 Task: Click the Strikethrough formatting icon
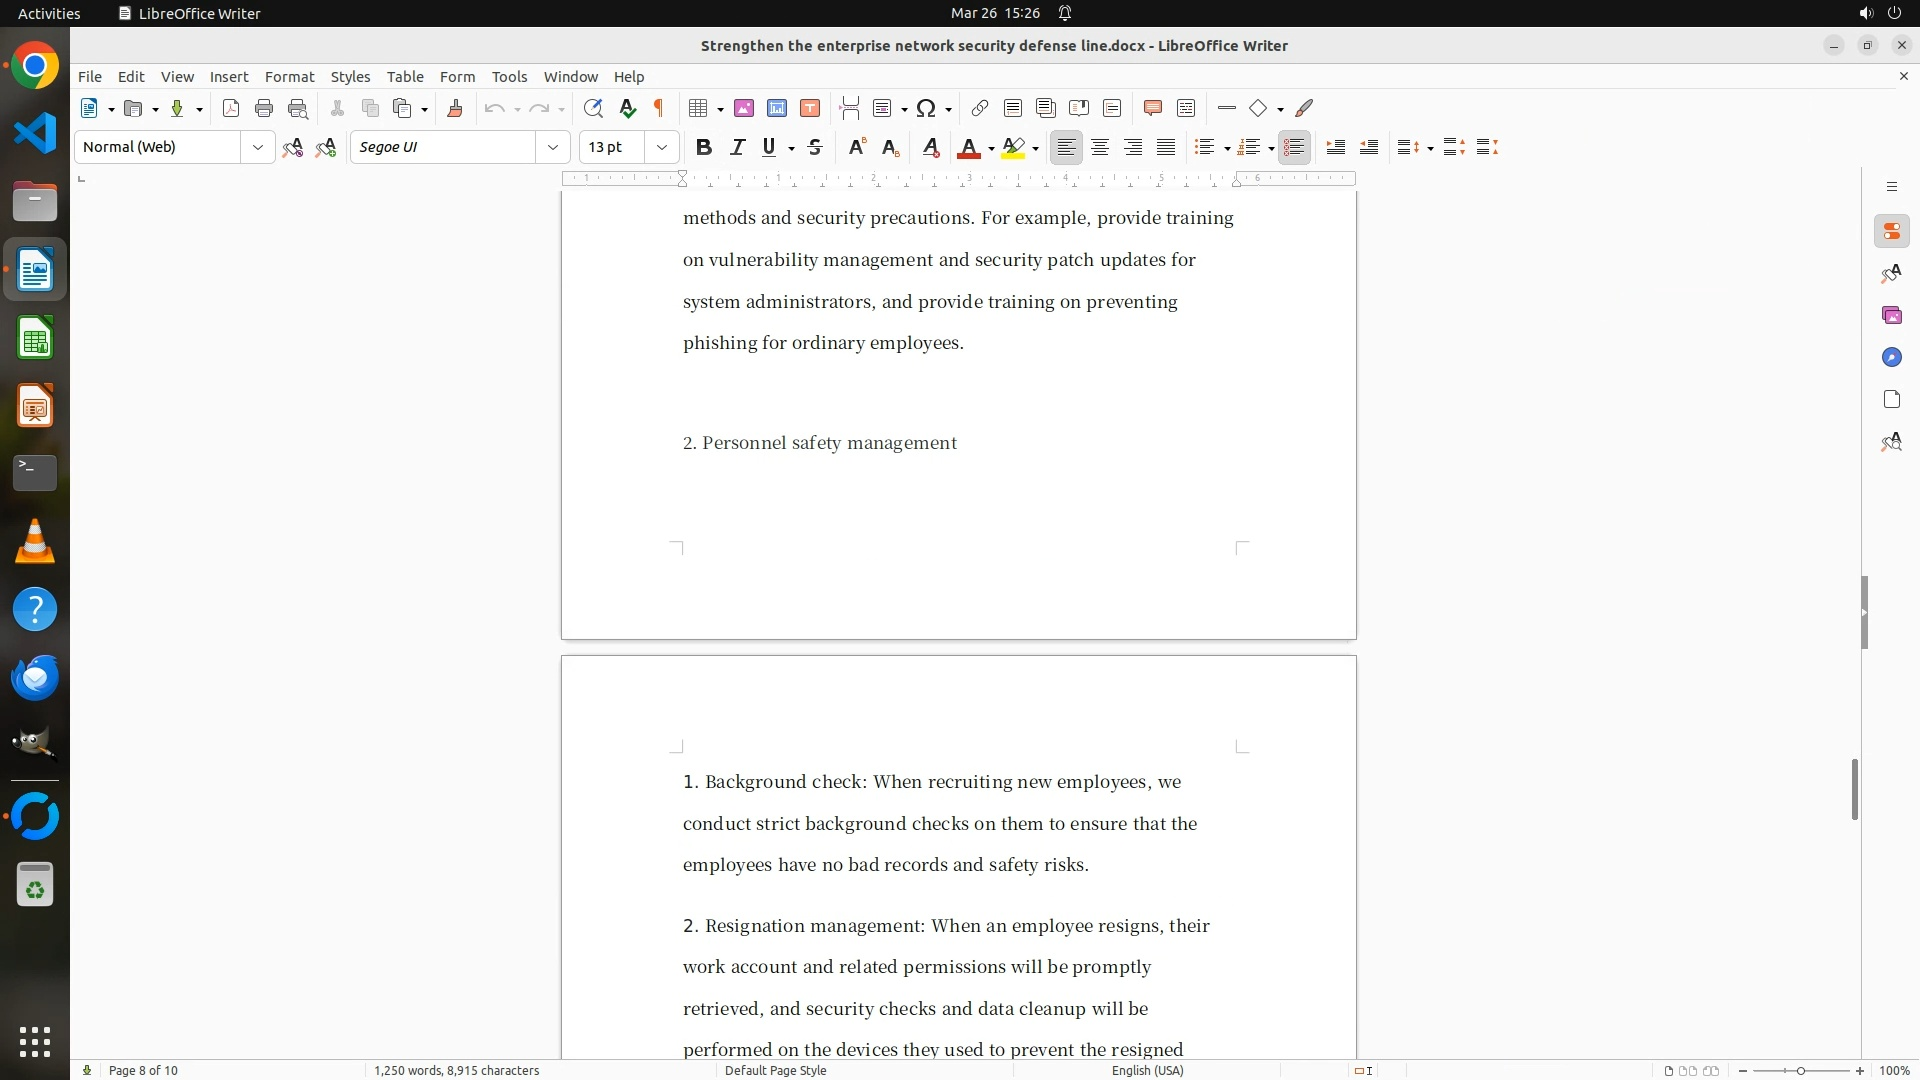pyautogui.click(x=815, y=148)
